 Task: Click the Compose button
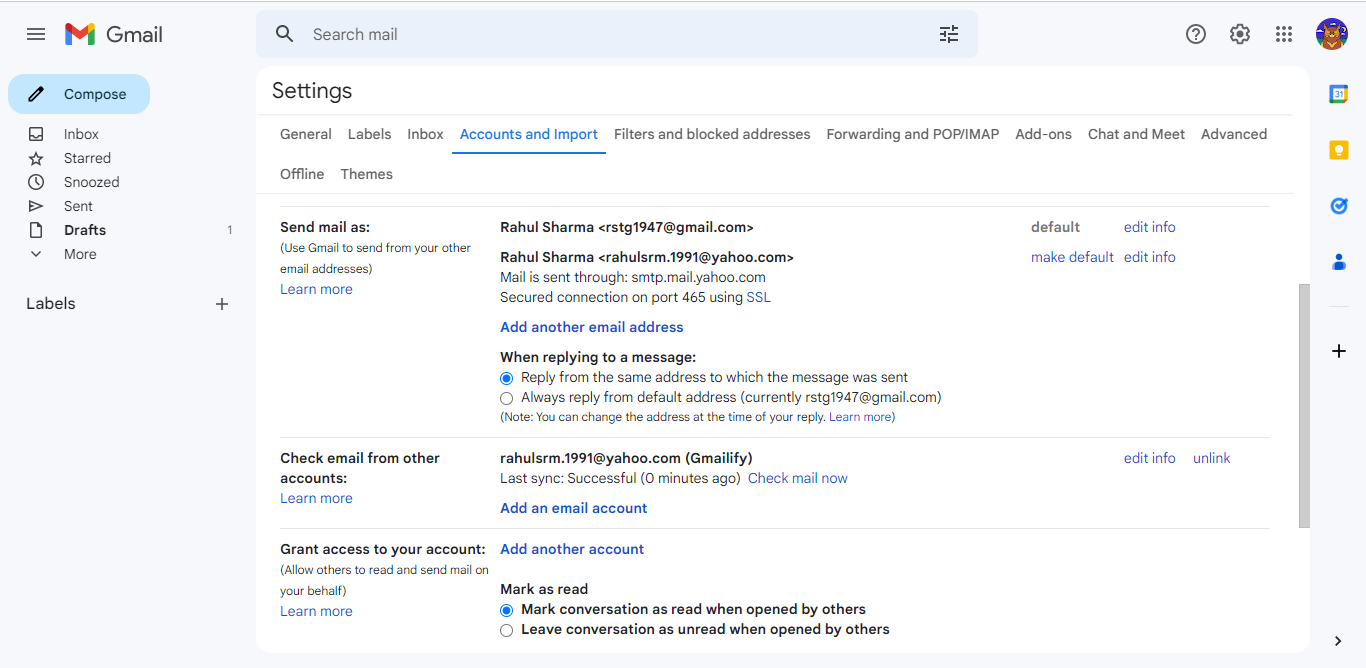(79, 94)
